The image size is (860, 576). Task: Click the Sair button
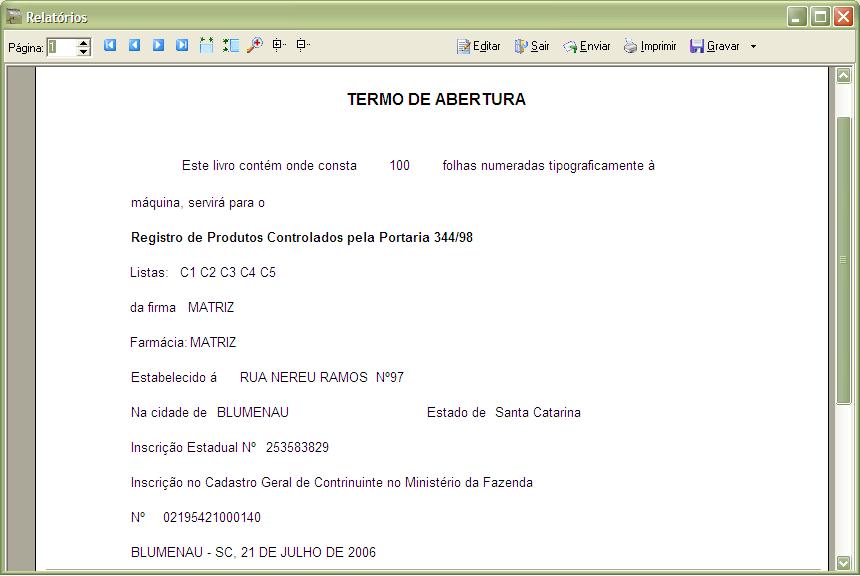531,46
